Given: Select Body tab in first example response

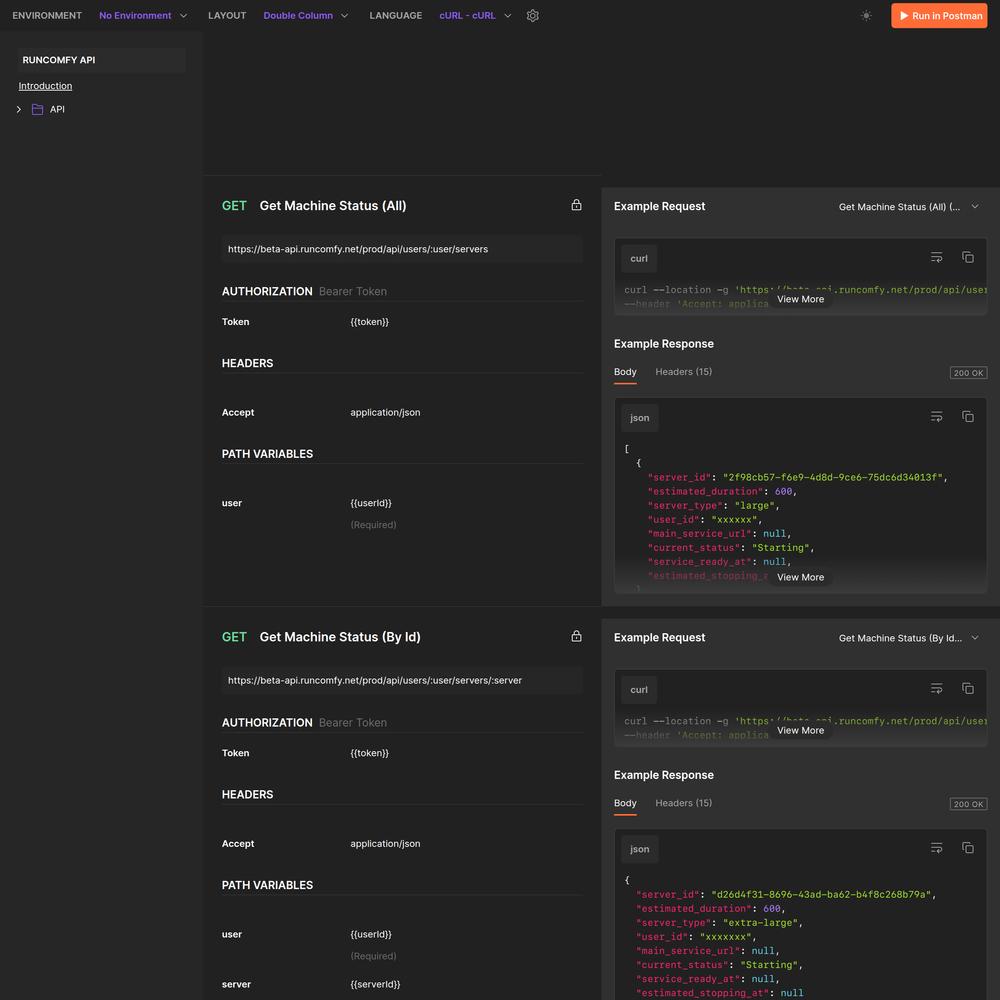Looking at the screenshot, I should pyautogui.click(x=625, y=372).
